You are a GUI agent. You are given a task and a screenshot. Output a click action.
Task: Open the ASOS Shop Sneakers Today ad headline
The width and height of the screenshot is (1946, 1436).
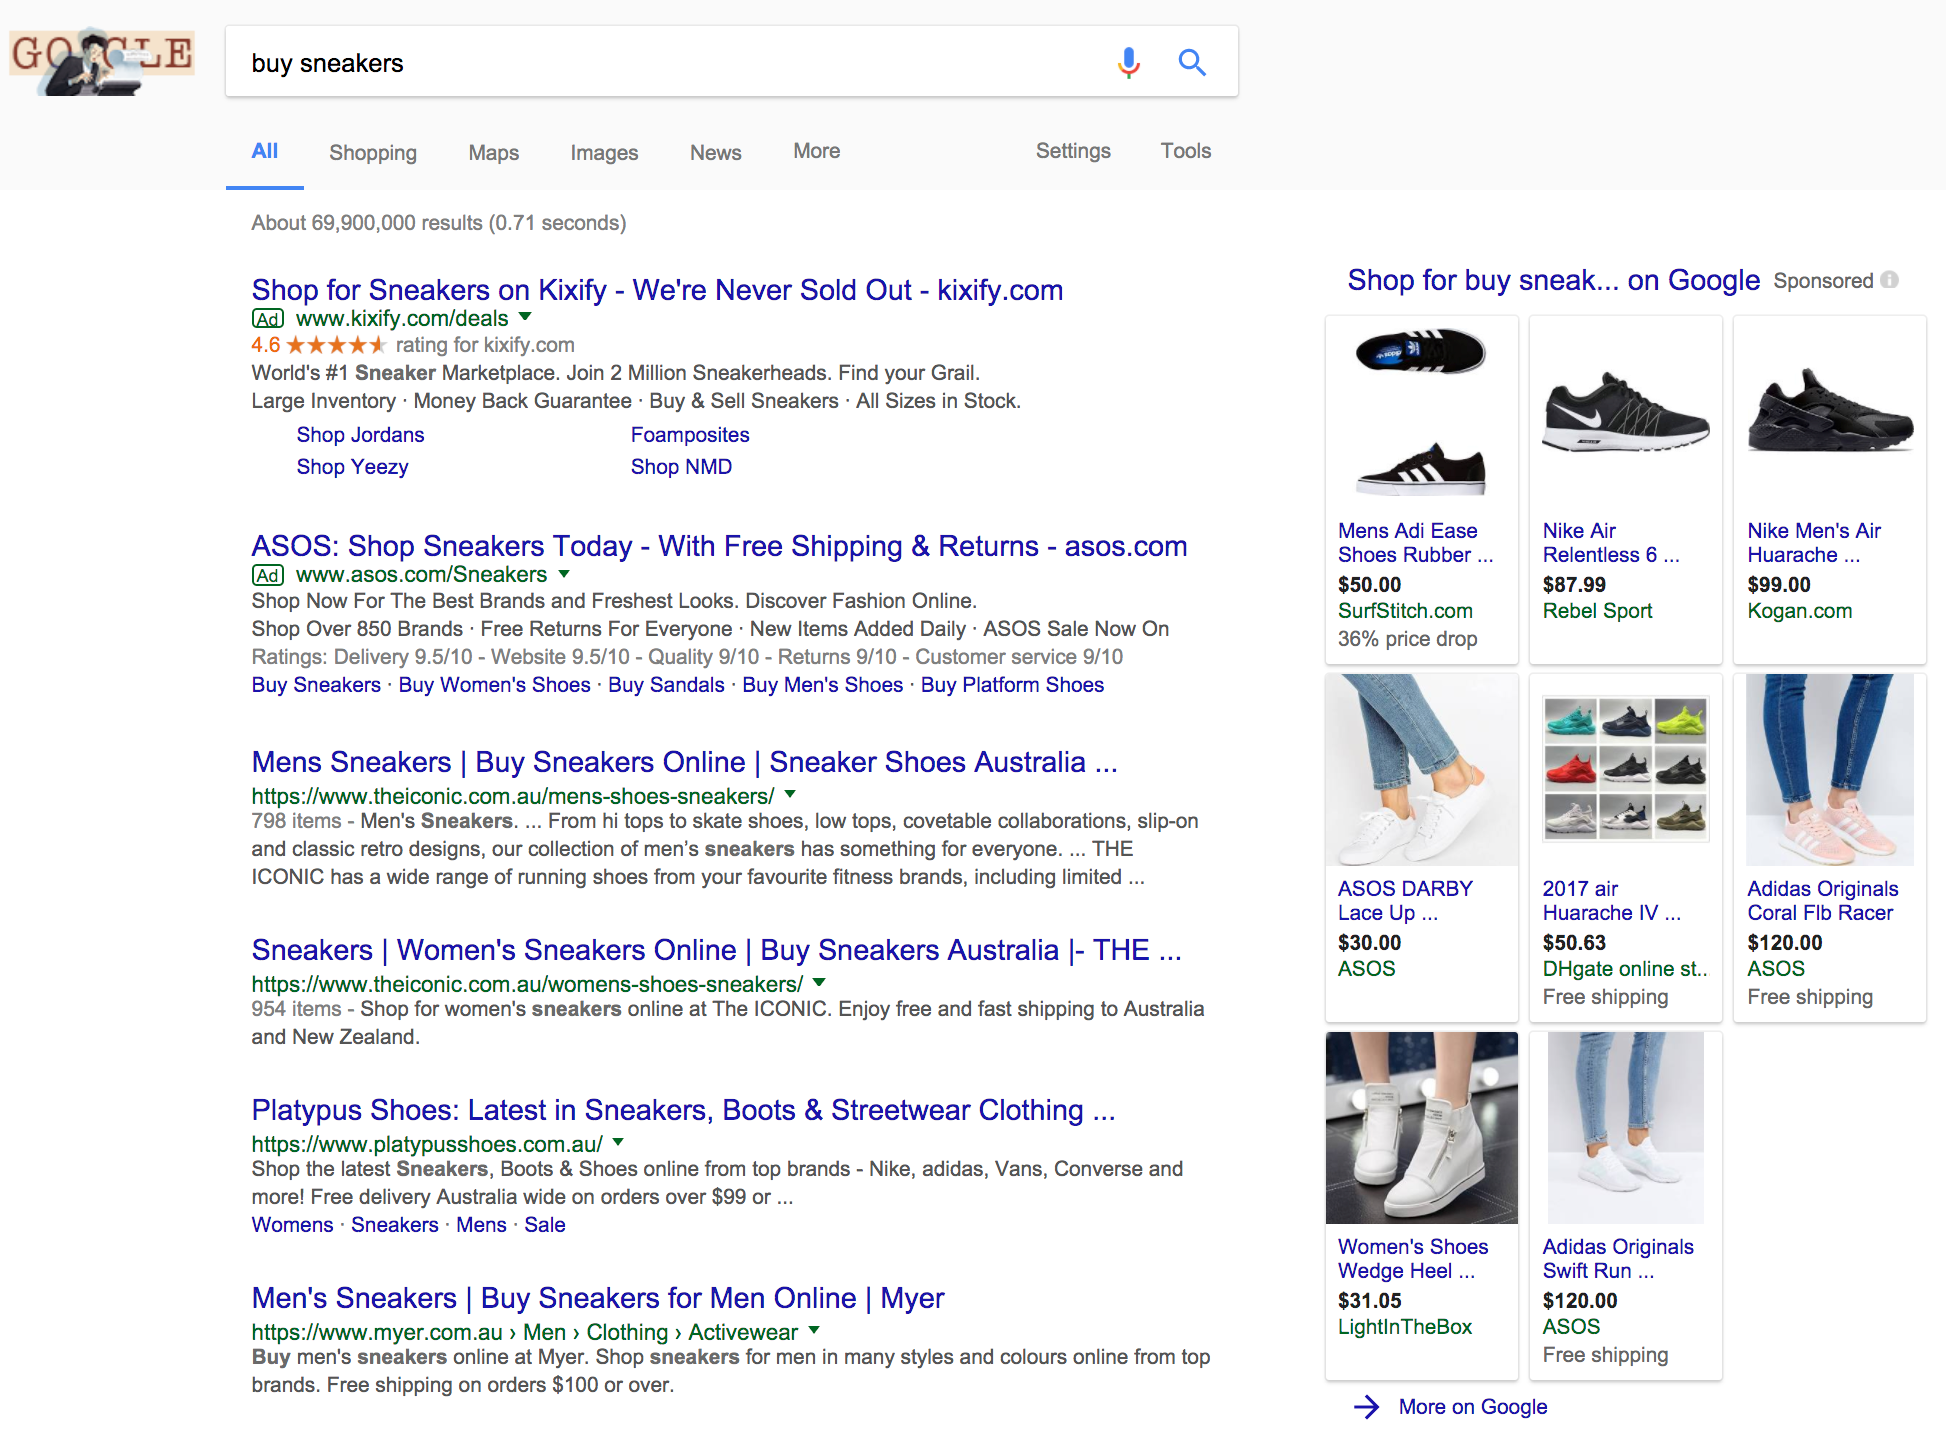coord(719,546)
